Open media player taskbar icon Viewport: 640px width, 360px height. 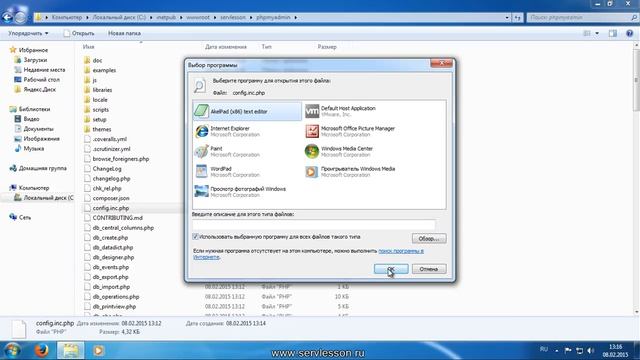pos(98,350)
